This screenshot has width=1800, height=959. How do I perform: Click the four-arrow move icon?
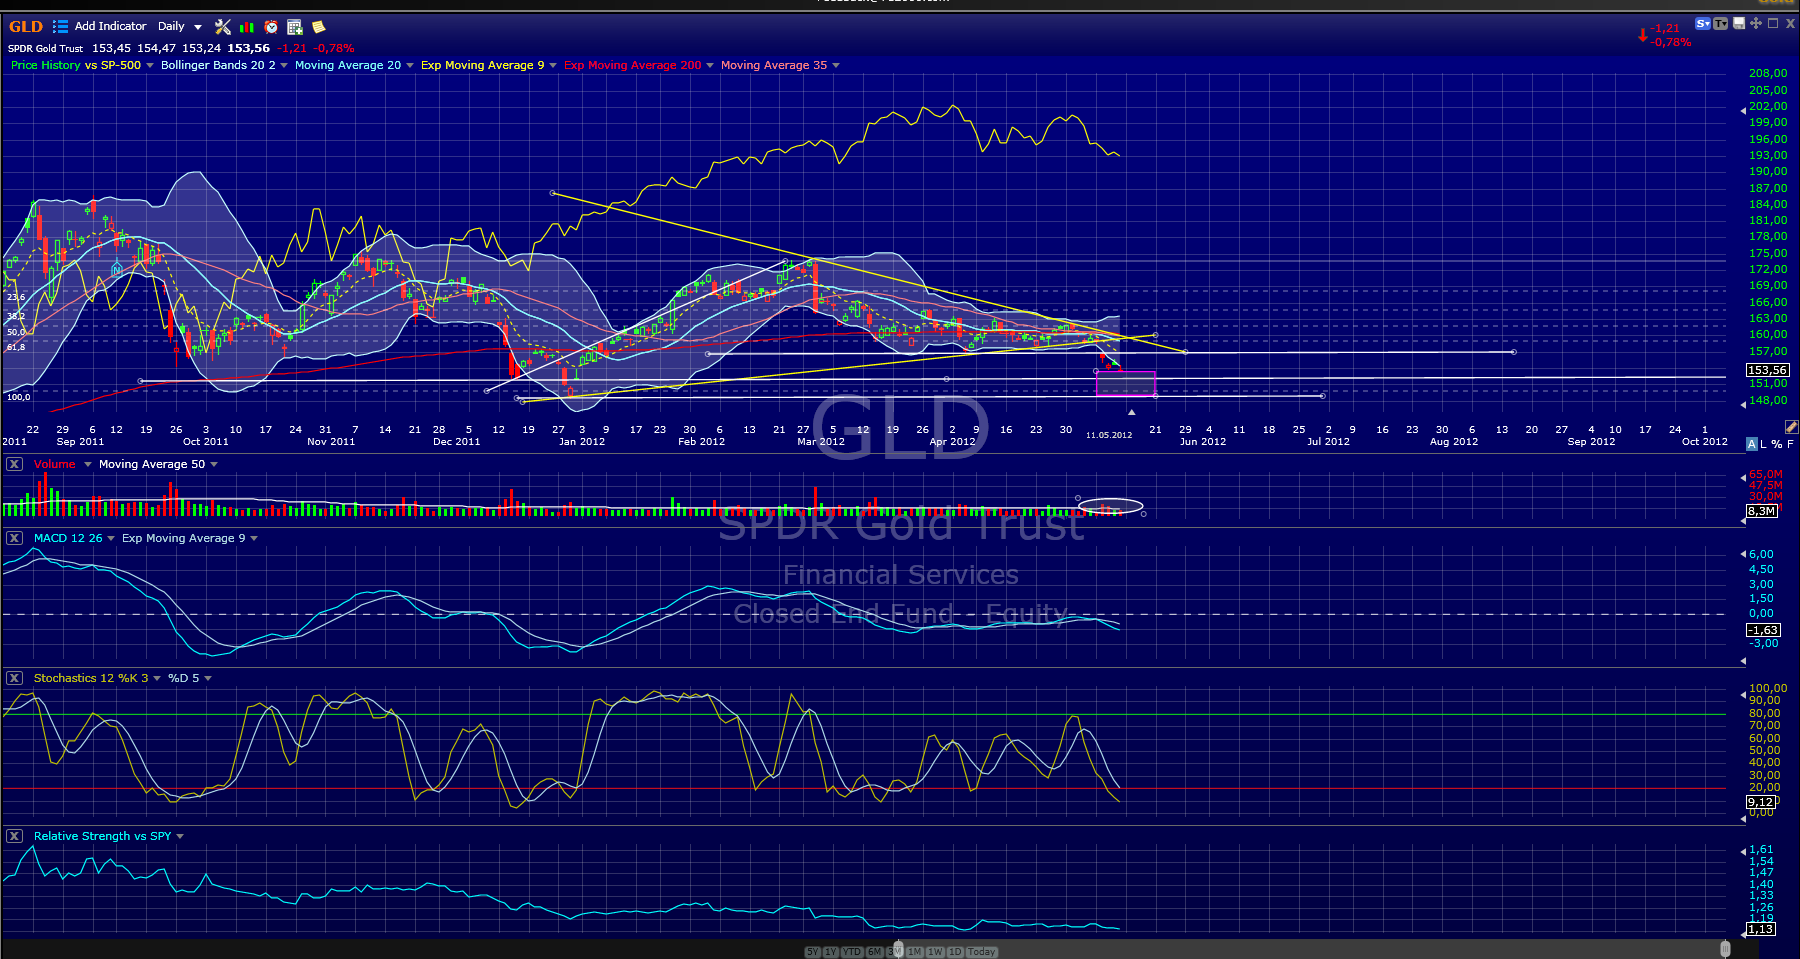pos(1756,23)
